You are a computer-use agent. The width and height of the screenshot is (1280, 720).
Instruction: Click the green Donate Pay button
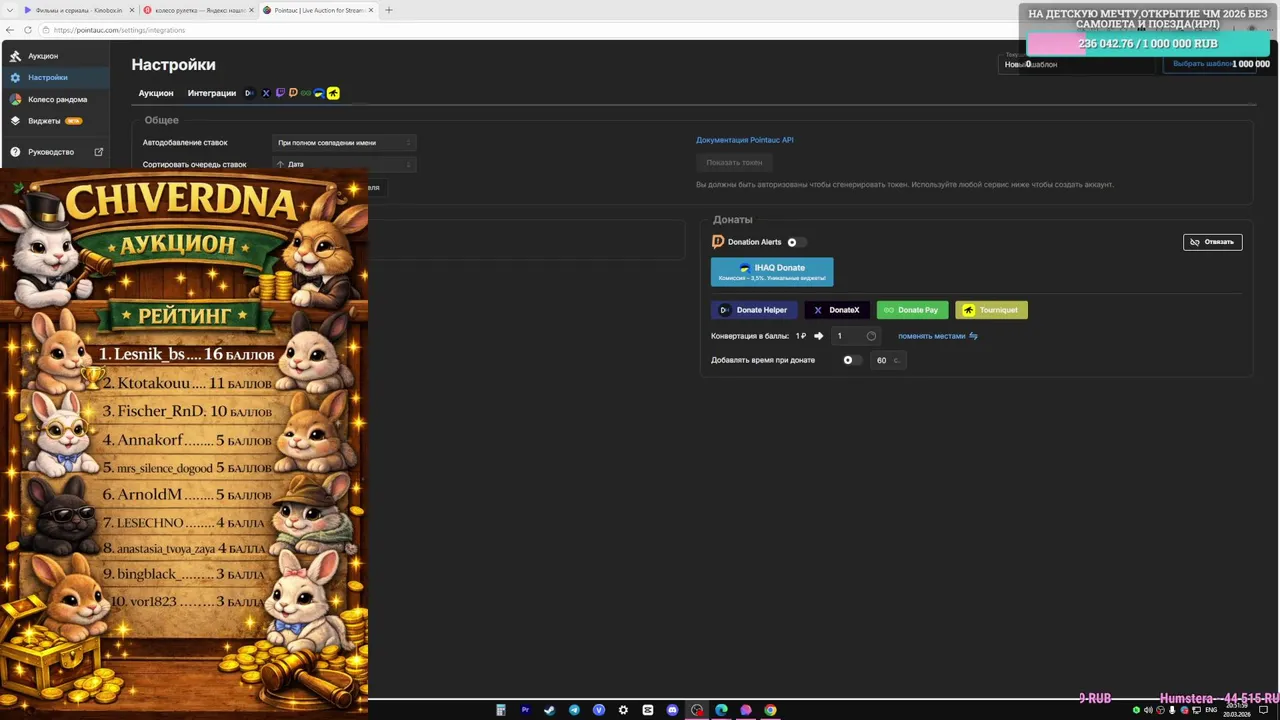tap(912, 310)
